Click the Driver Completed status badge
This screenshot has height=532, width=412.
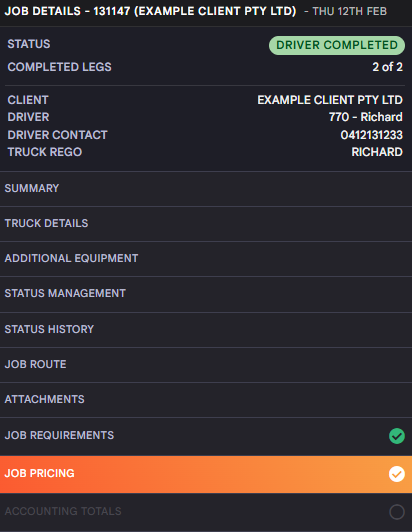(337, 45)
